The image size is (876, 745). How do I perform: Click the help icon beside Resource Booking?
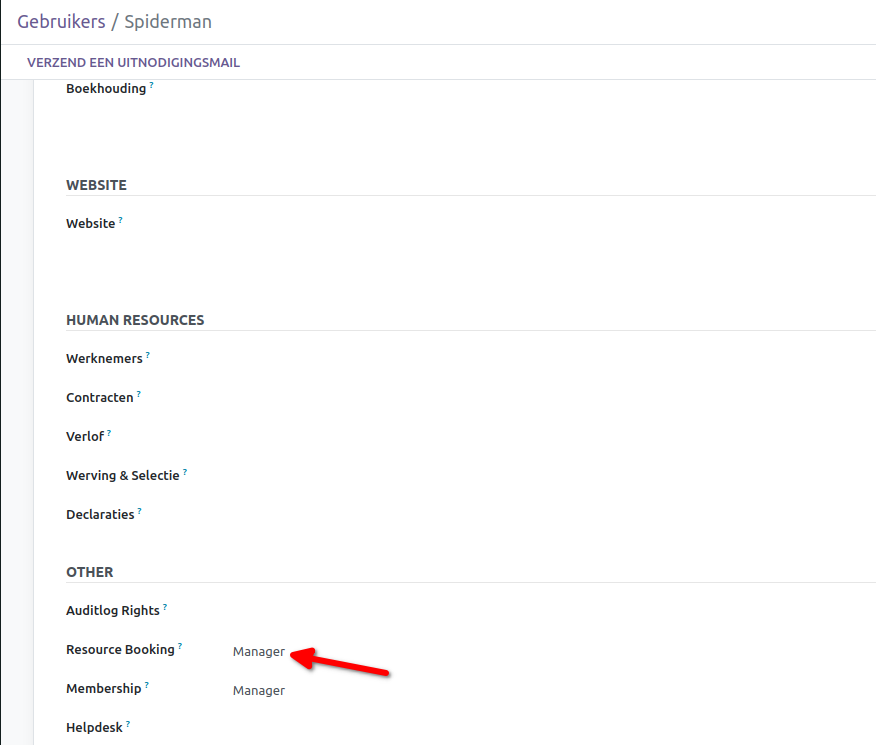tap(180, 646)
